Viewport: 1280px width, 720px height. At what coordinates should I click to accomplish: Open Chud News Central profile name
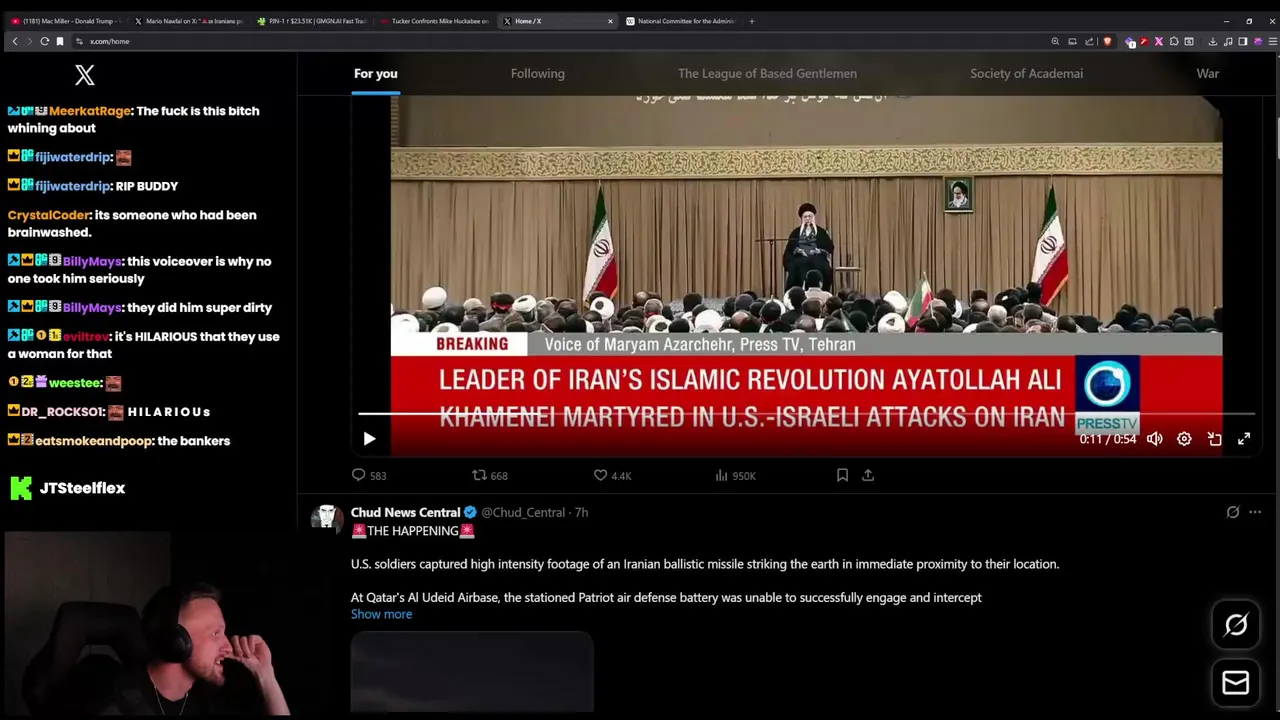405,512
